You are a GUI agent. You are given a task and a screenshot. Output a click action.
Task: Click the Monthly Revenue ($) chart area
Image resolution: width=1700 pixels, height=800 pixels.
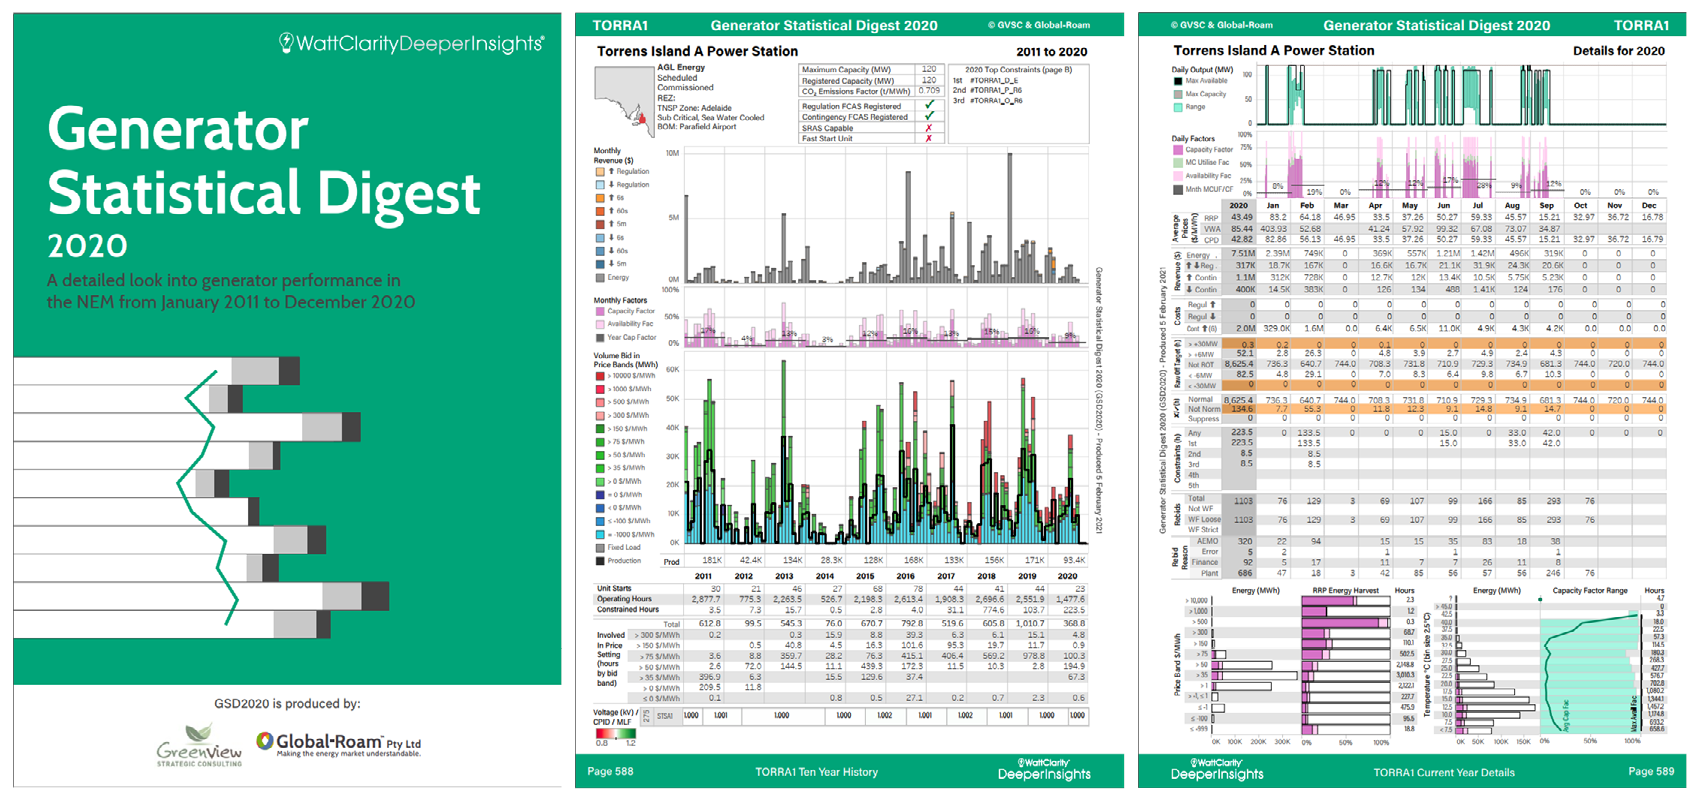tap(885, 216)
